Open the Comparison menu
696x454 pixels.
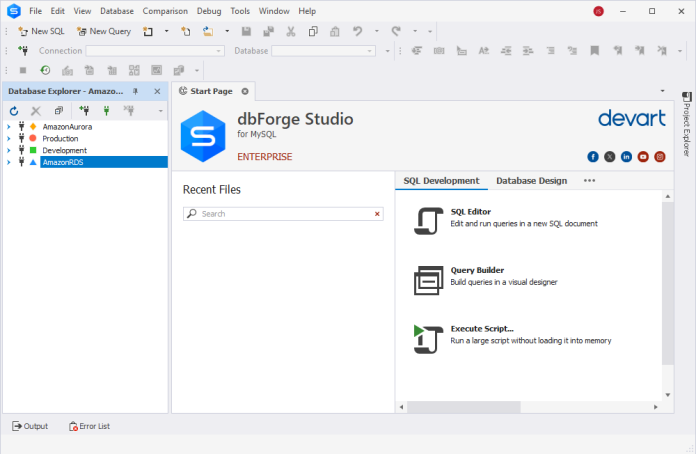tap(164, 11)
